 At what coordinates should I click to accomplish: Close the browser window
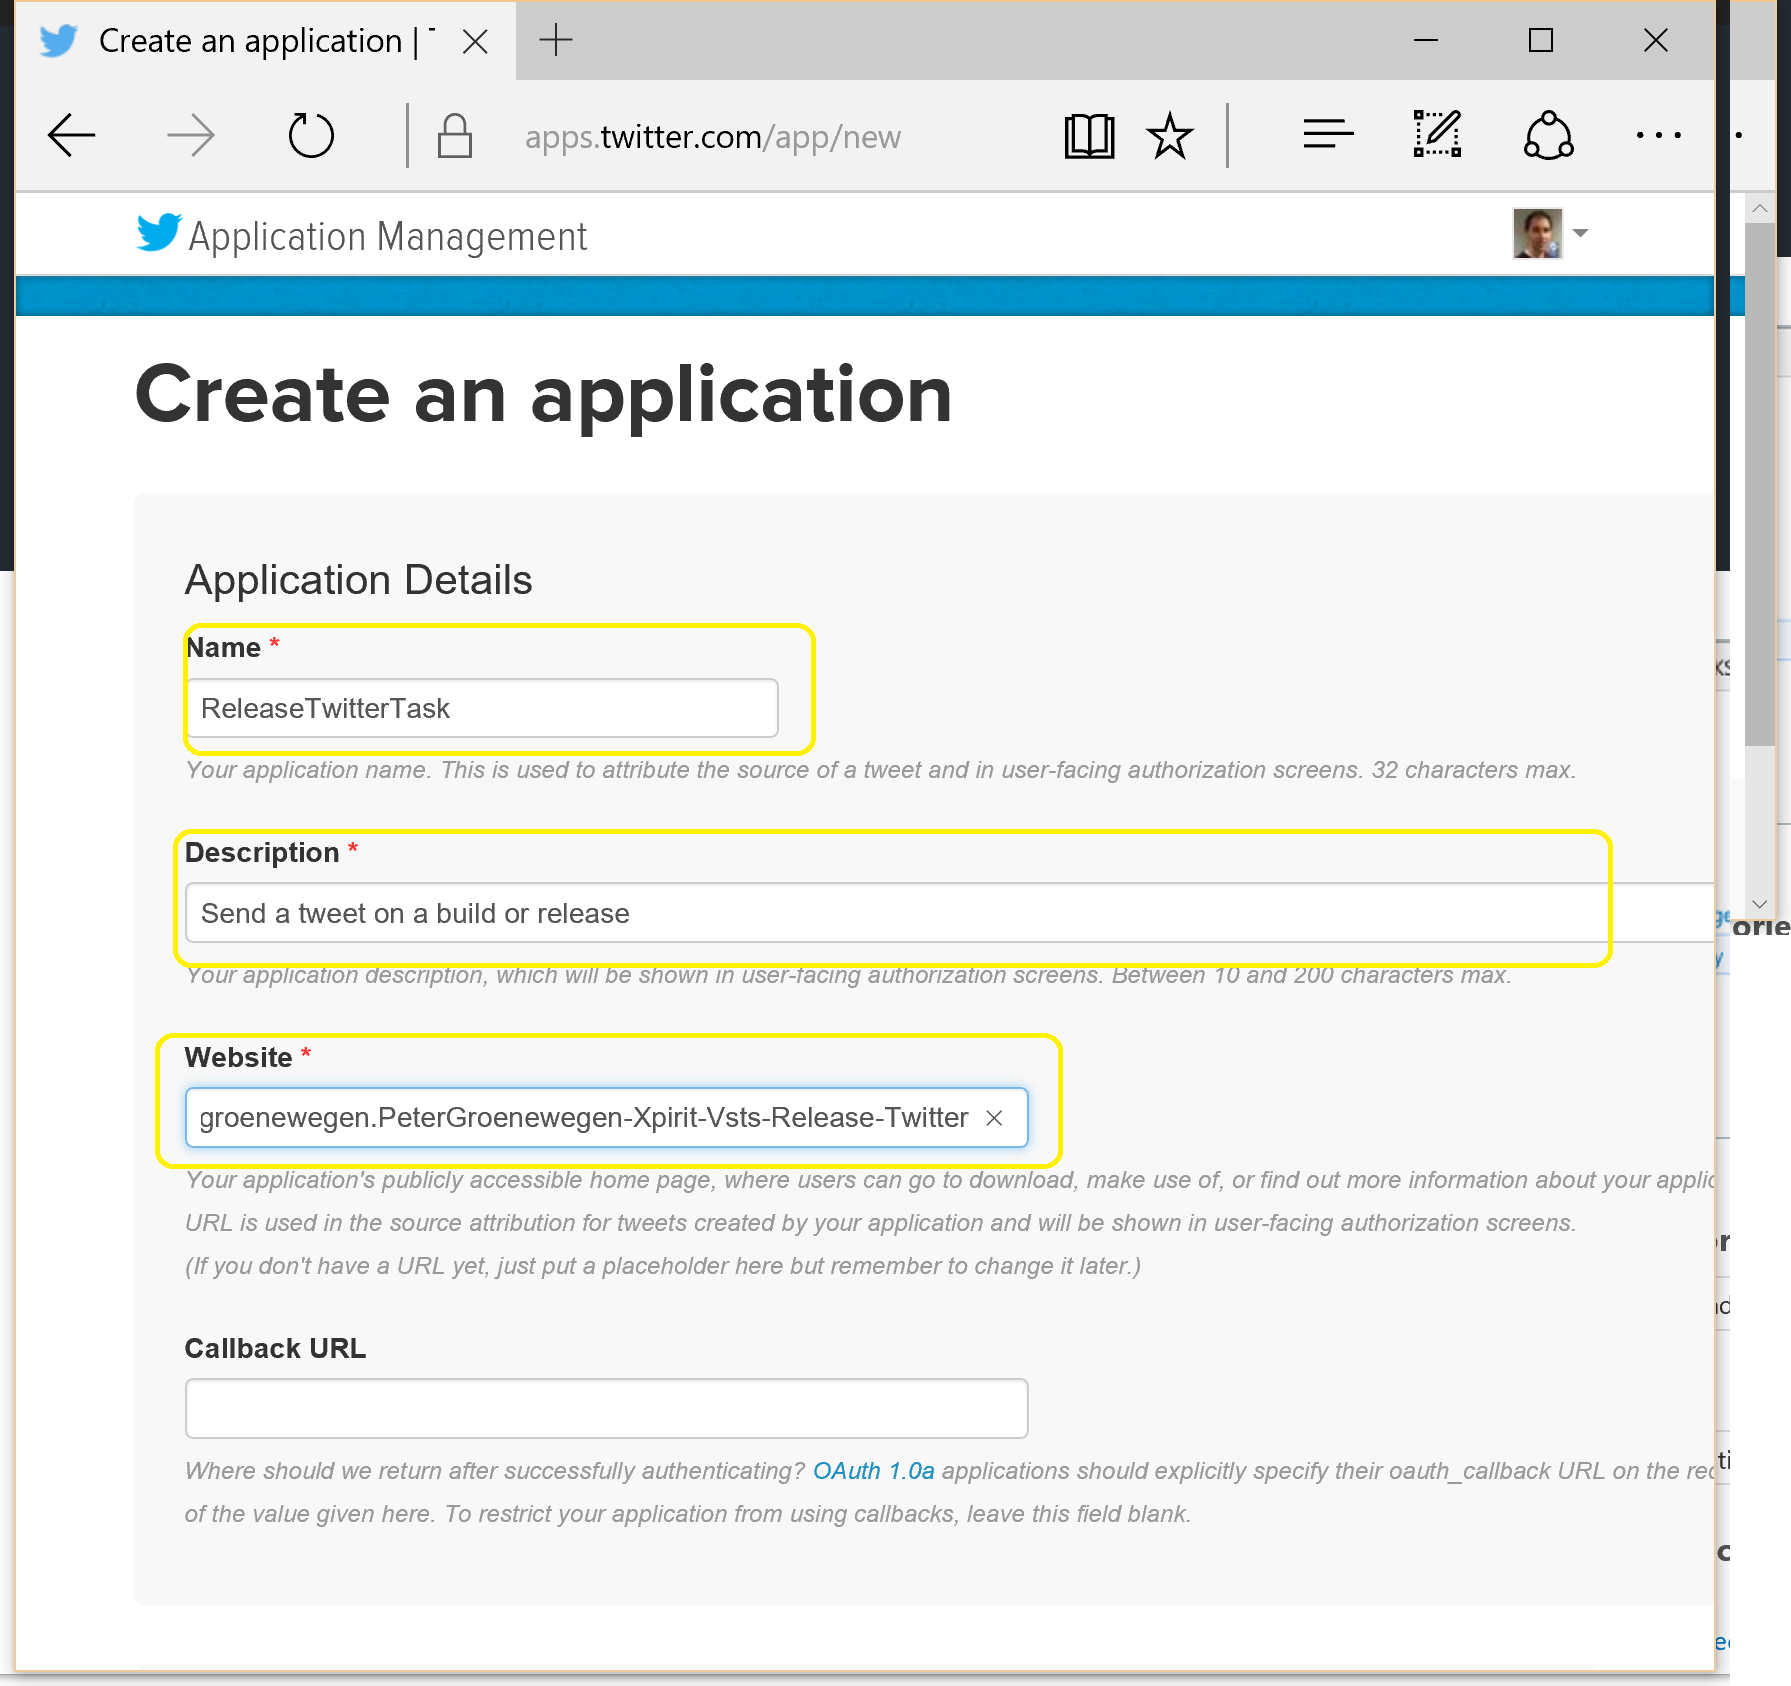click(x=1656, y=41)
